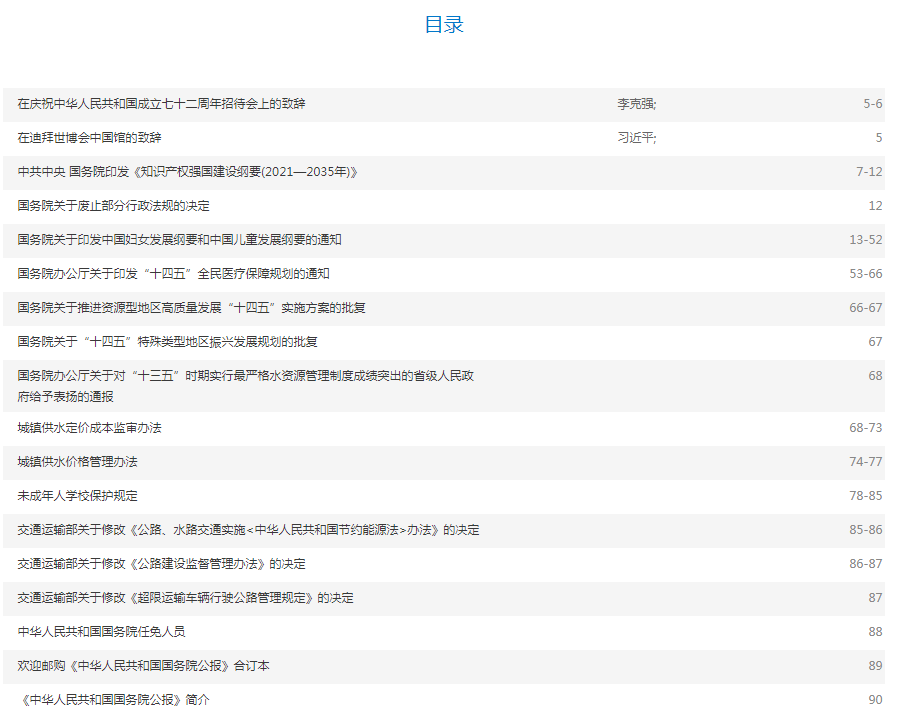Image resolution: width=899 pixels, height=723 pixels.
Task: Open '十四五'全民医疗保障规划的通知 entry
Action: pyautogui.click(x=173, y=273)
